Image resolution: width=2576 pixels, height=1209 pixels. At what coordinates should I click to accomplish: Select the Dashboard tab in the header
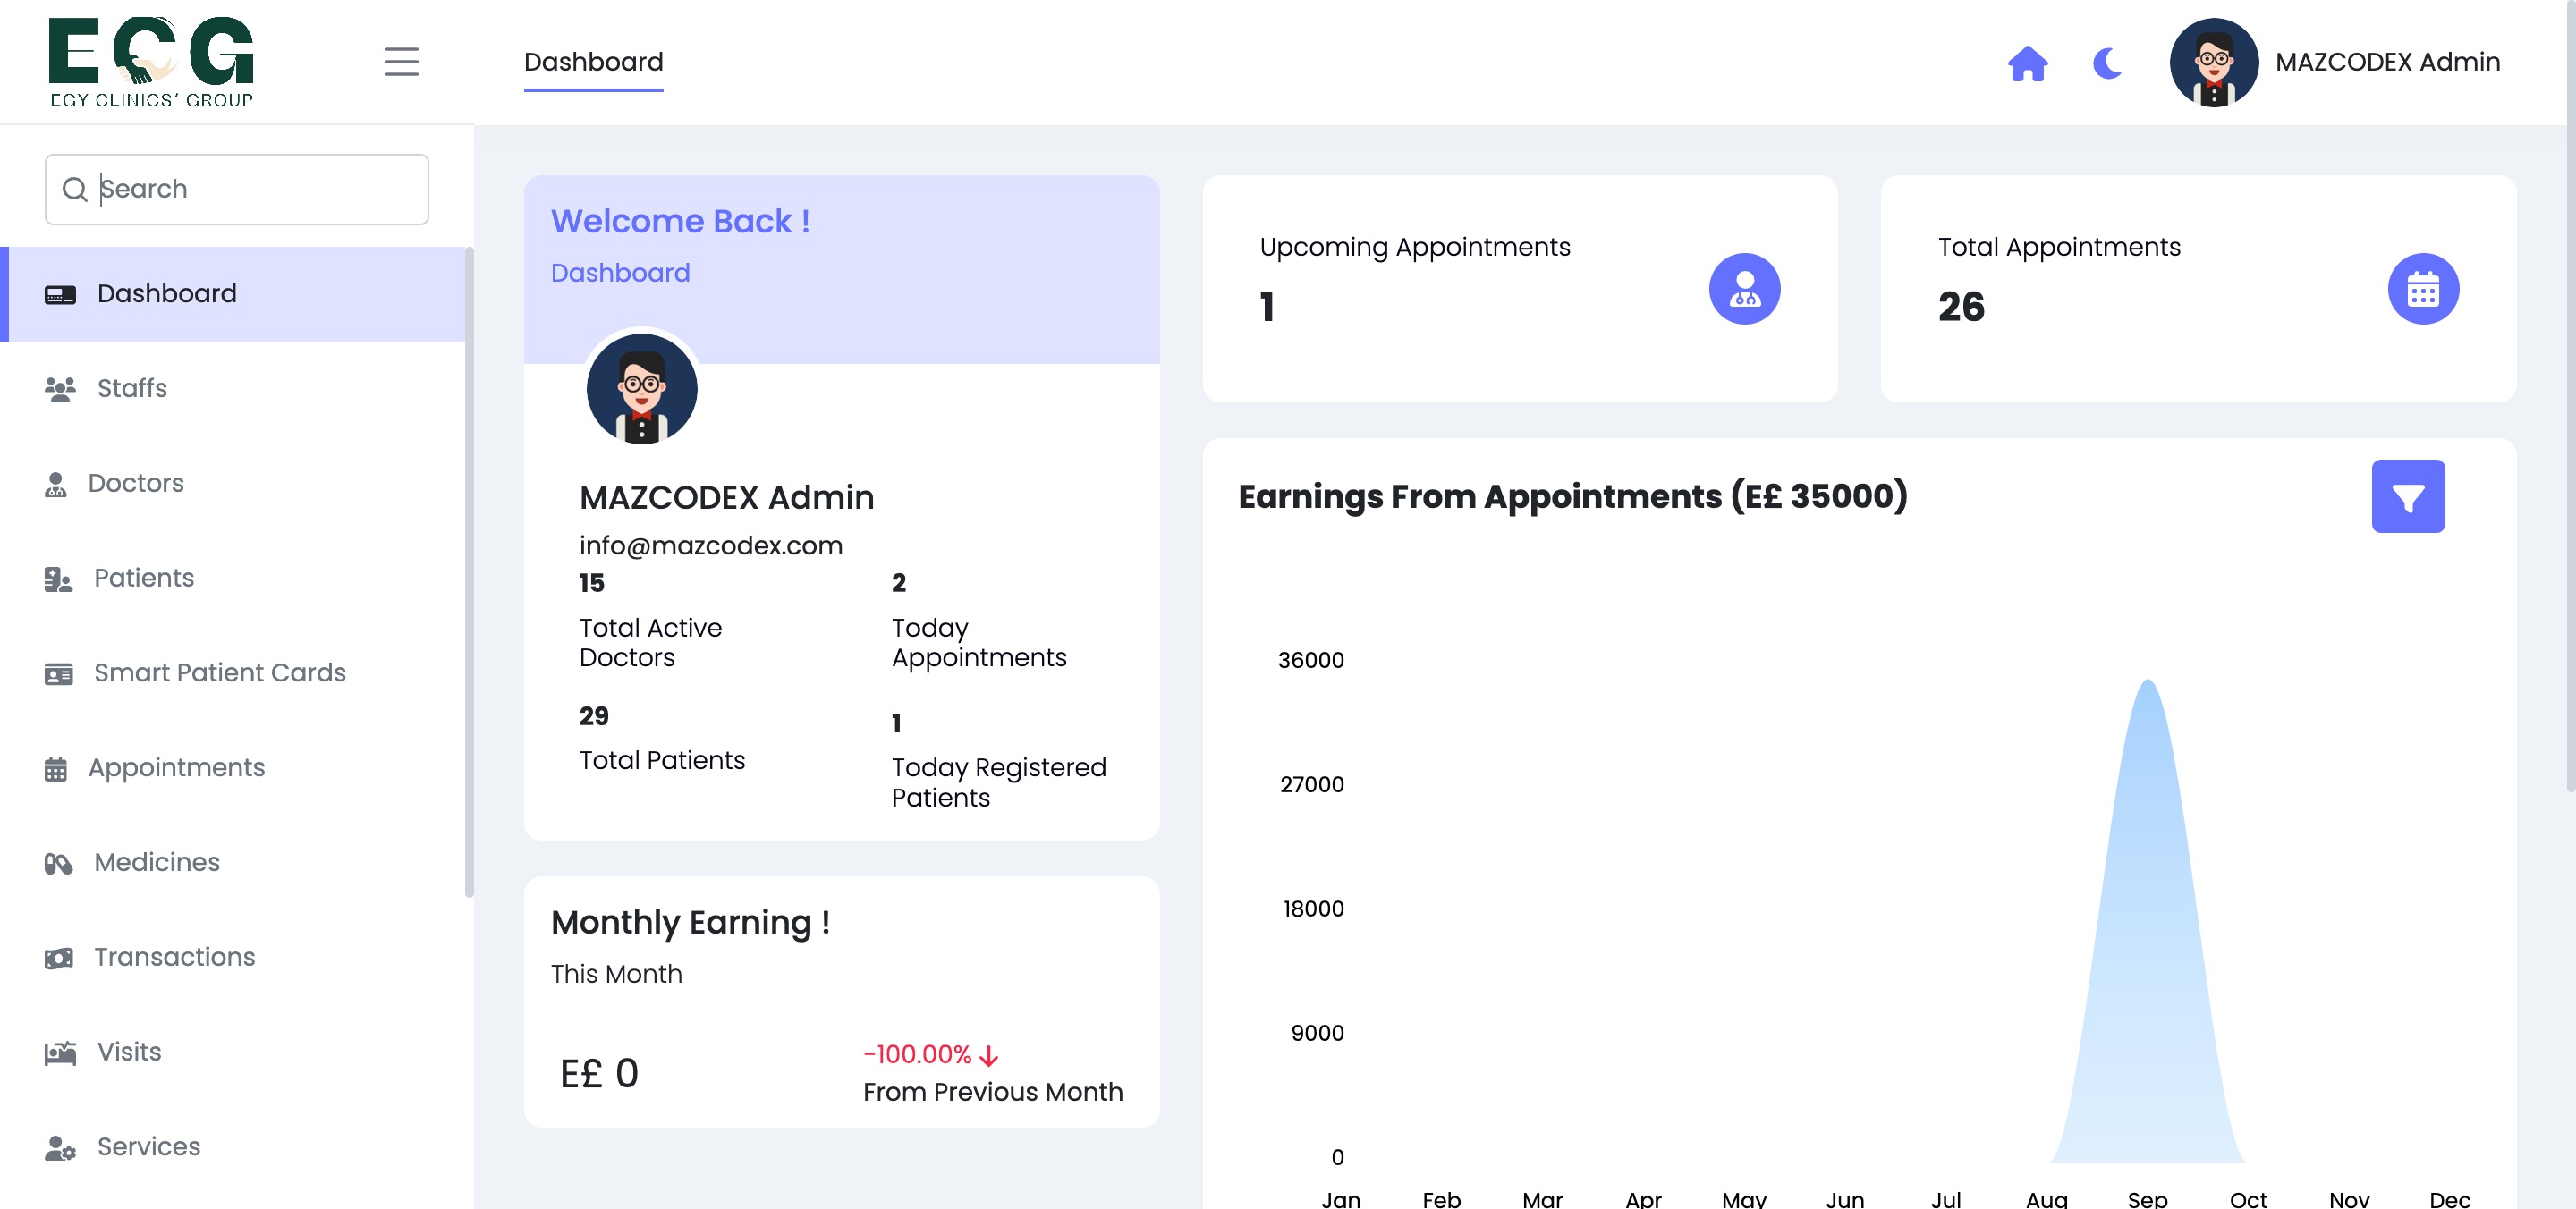click(593, 62)
